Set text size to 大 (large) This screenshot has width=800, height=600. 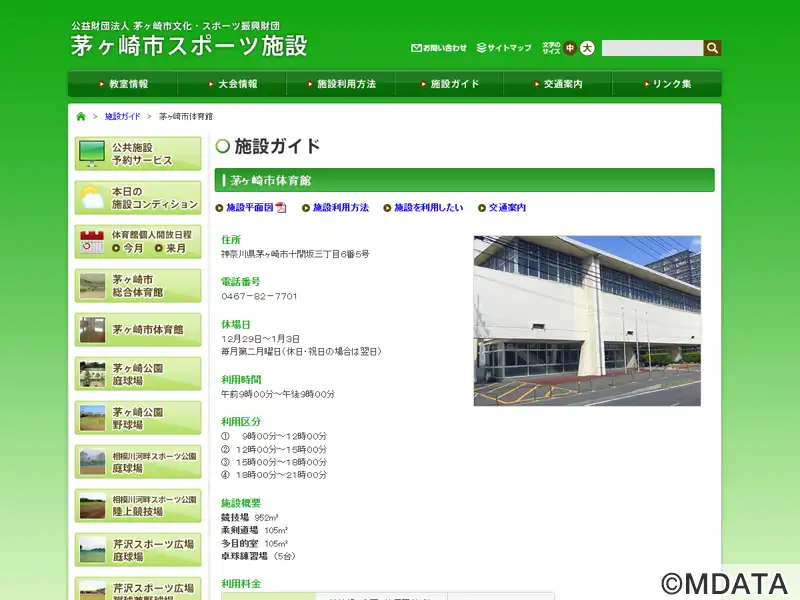click(x=587, y=48)
